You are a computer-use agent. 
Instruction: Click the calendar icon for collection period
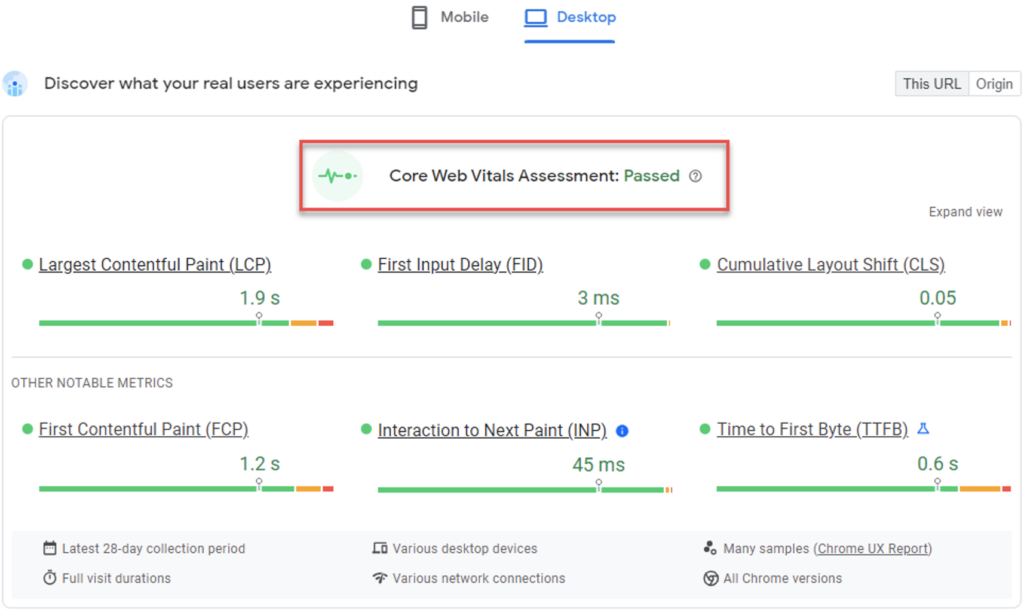click(47, 548)
